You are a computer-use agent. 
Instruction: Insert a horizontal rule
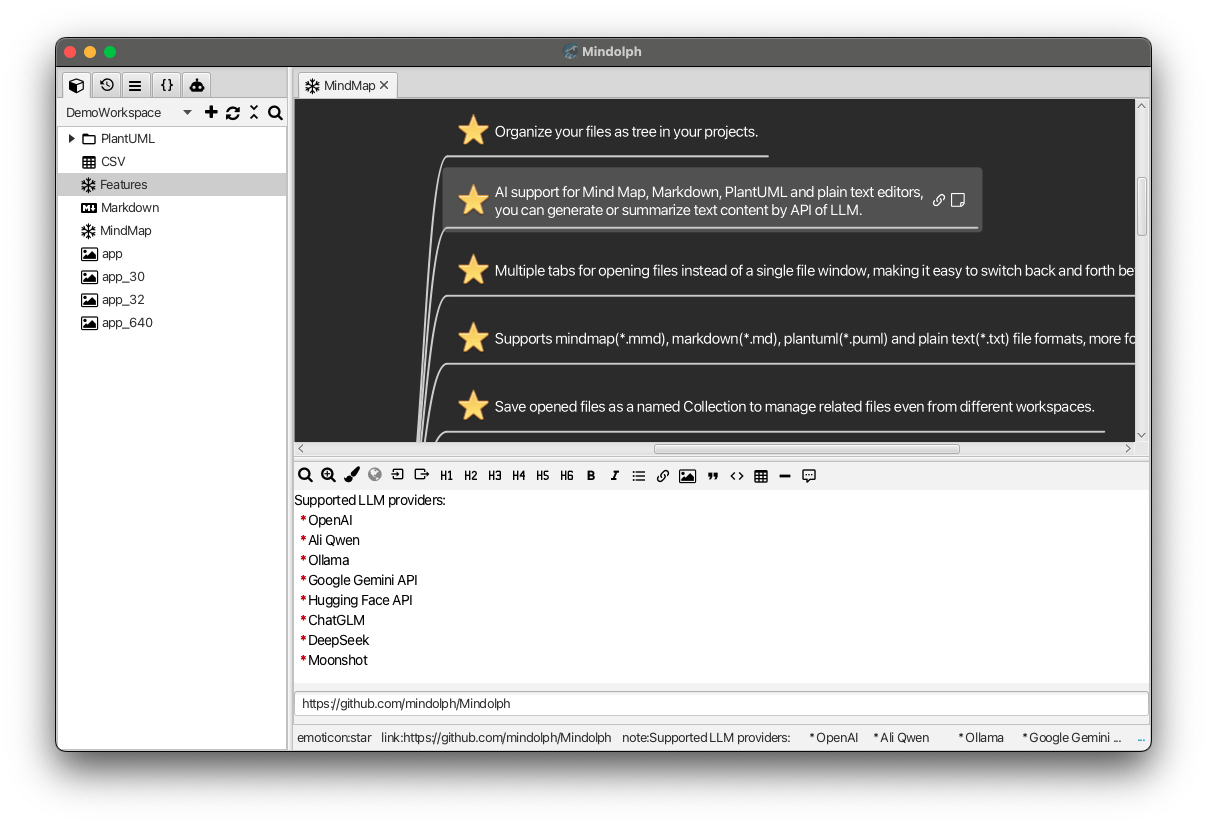785,476
